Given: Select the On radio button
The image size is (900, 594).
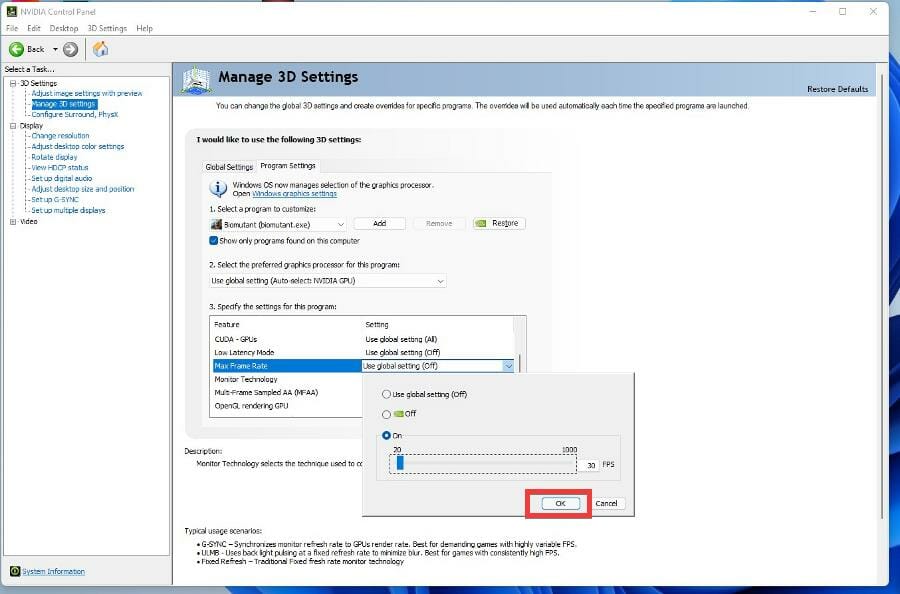Looking at the screenshot, I should 386,436.
